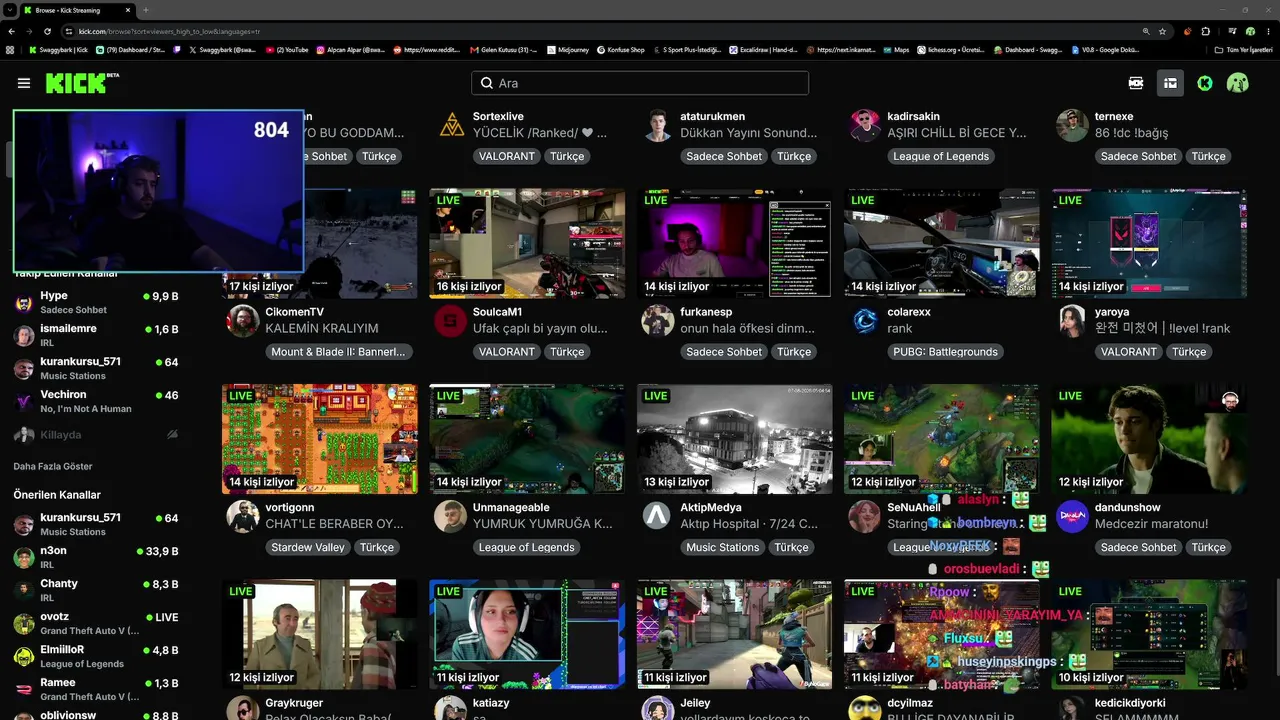This screenshot has width=1280, height=720.
Task: Open n3on channel in recommended list
Action: point(96,557)
